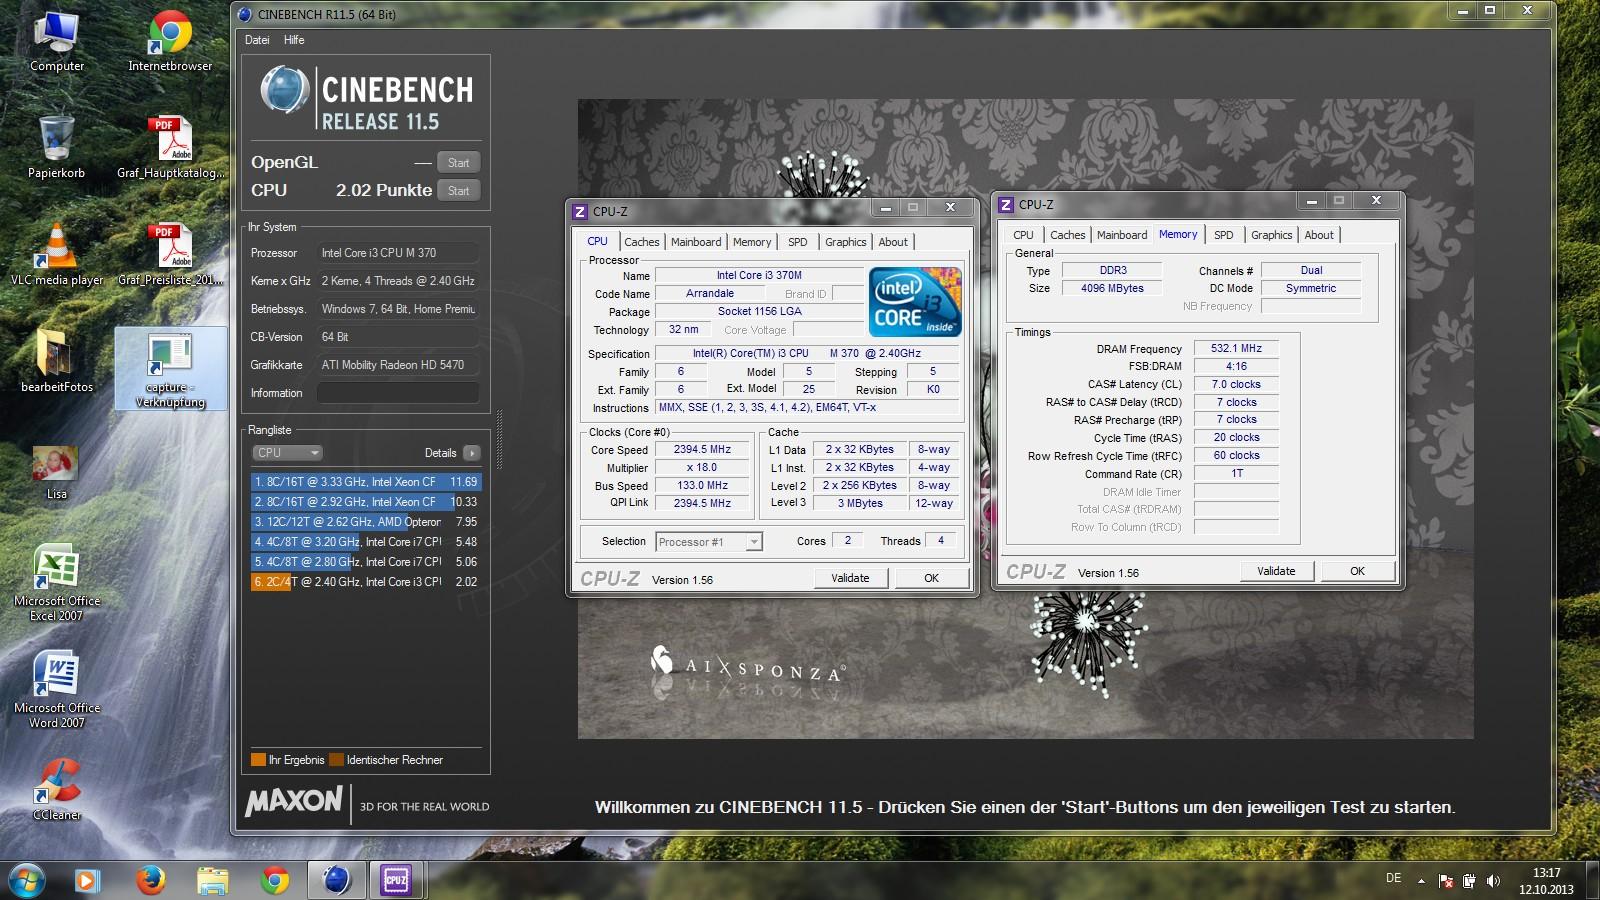Select ranking row 6 Intel Core i3 2.02
Image resolution: width=1600 pixels, height=900 pixels.
coord(366,582)
